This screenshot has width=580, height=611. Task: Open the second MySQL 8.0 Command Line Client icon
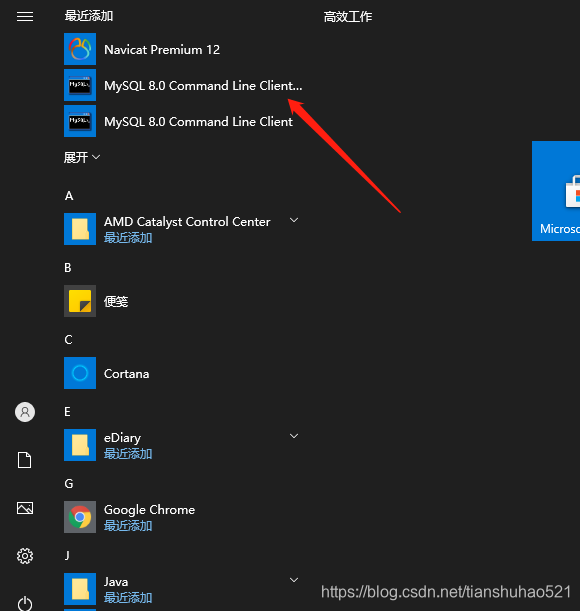(x=80, y=121)
